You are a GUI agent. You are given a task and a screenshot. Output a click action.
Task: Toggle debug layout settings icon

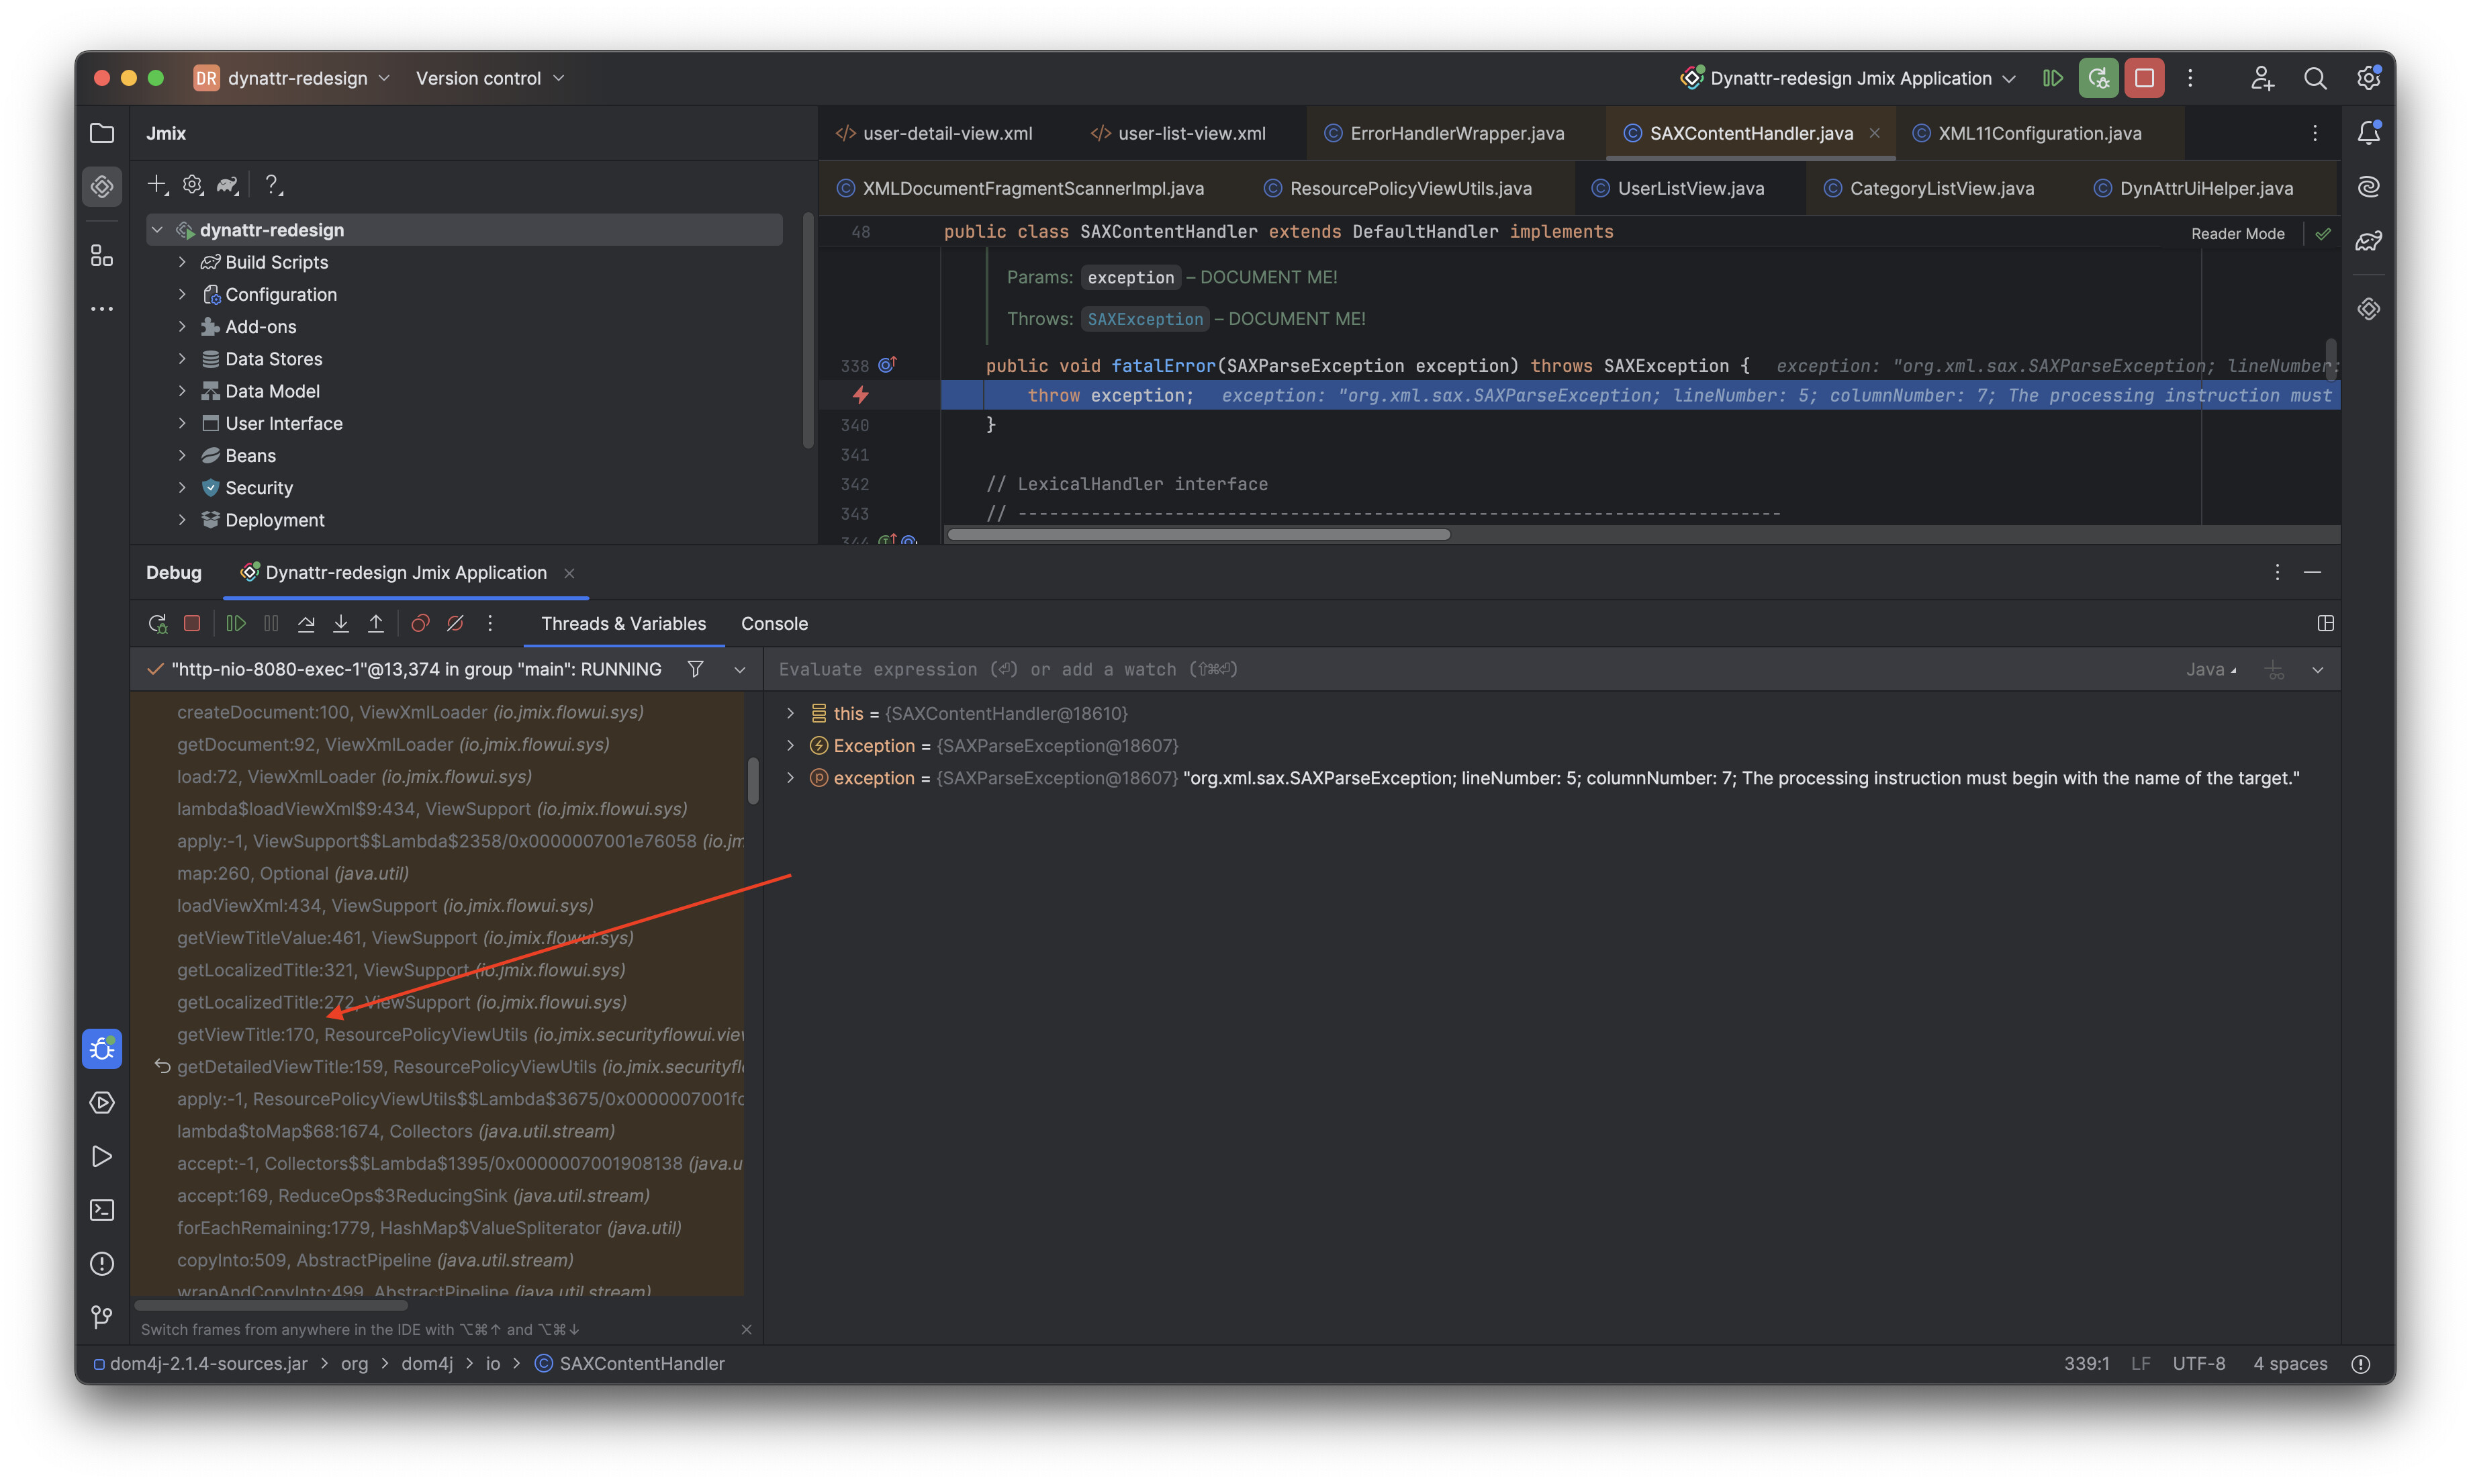coord(2325,623)
